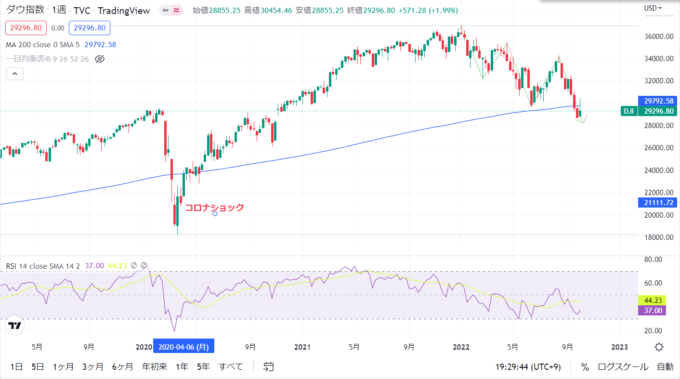Click the 2022 time axis label
Viewport: 680px width, 379px height.
[461, 347]
